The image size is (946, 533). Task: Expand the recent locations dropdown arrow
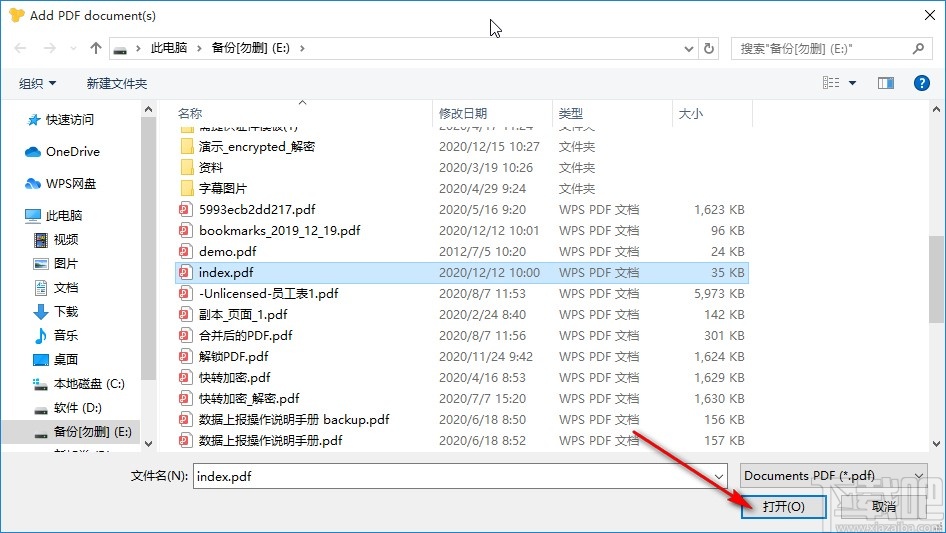[73, 48]
